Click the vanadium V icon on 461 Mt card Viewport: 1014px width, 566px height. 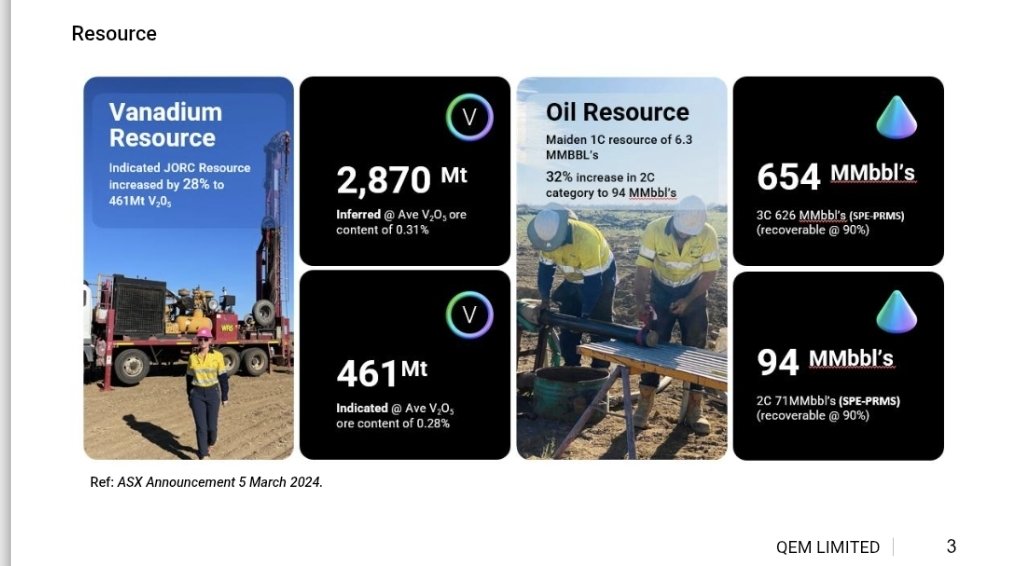coord(469,314)
